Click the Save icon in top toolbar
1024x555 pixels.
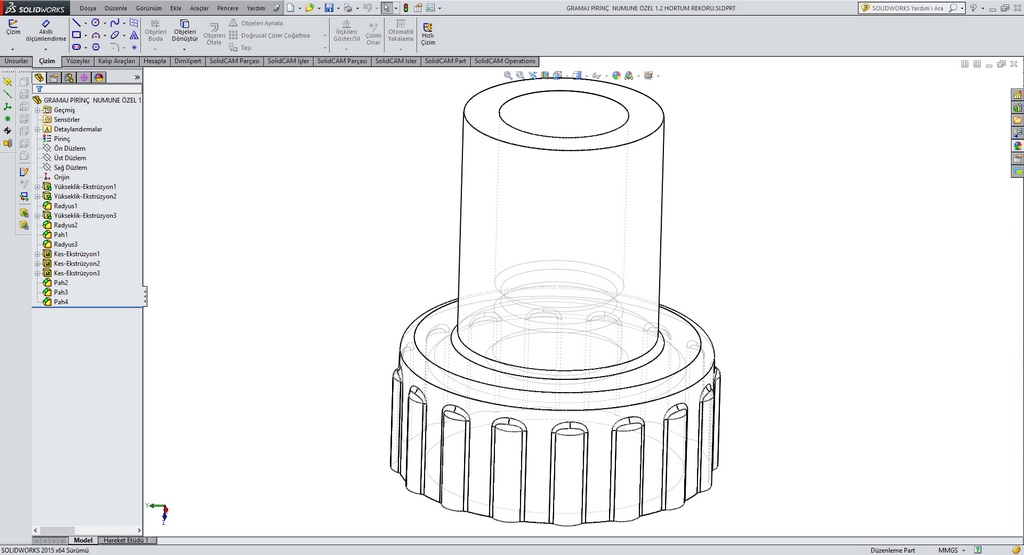[328, 8]
